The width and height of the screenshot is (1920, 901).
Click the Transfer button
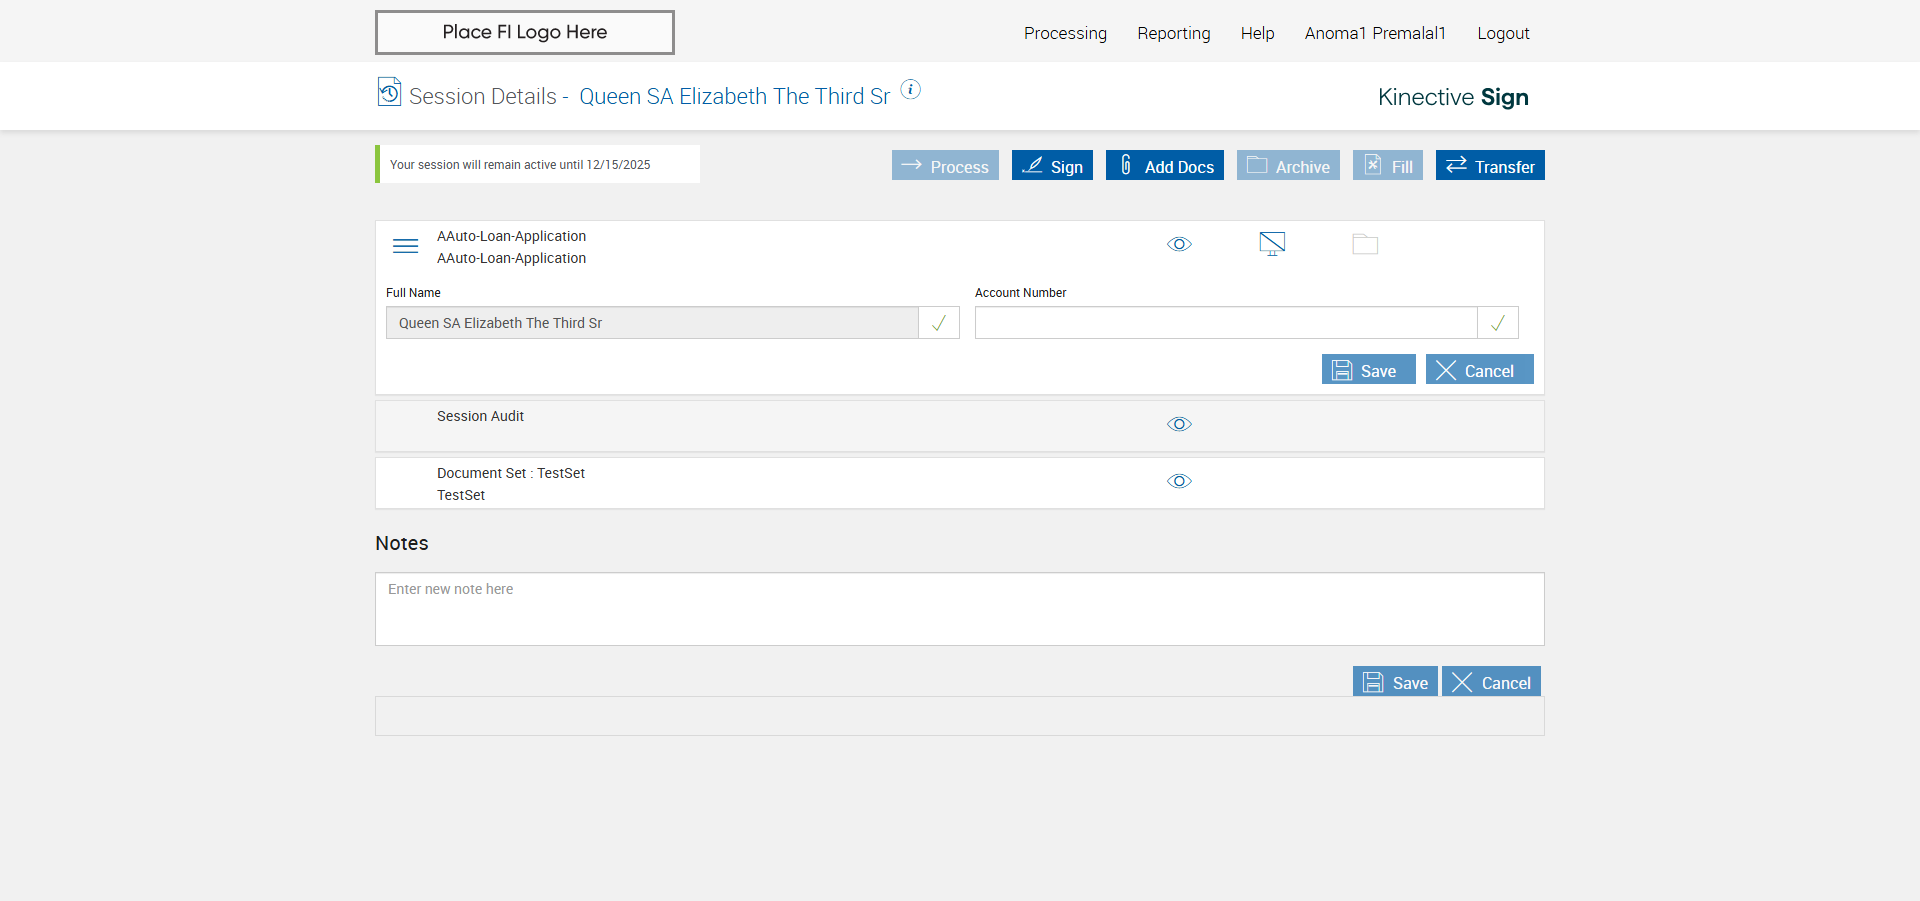tap(1490, 165)
